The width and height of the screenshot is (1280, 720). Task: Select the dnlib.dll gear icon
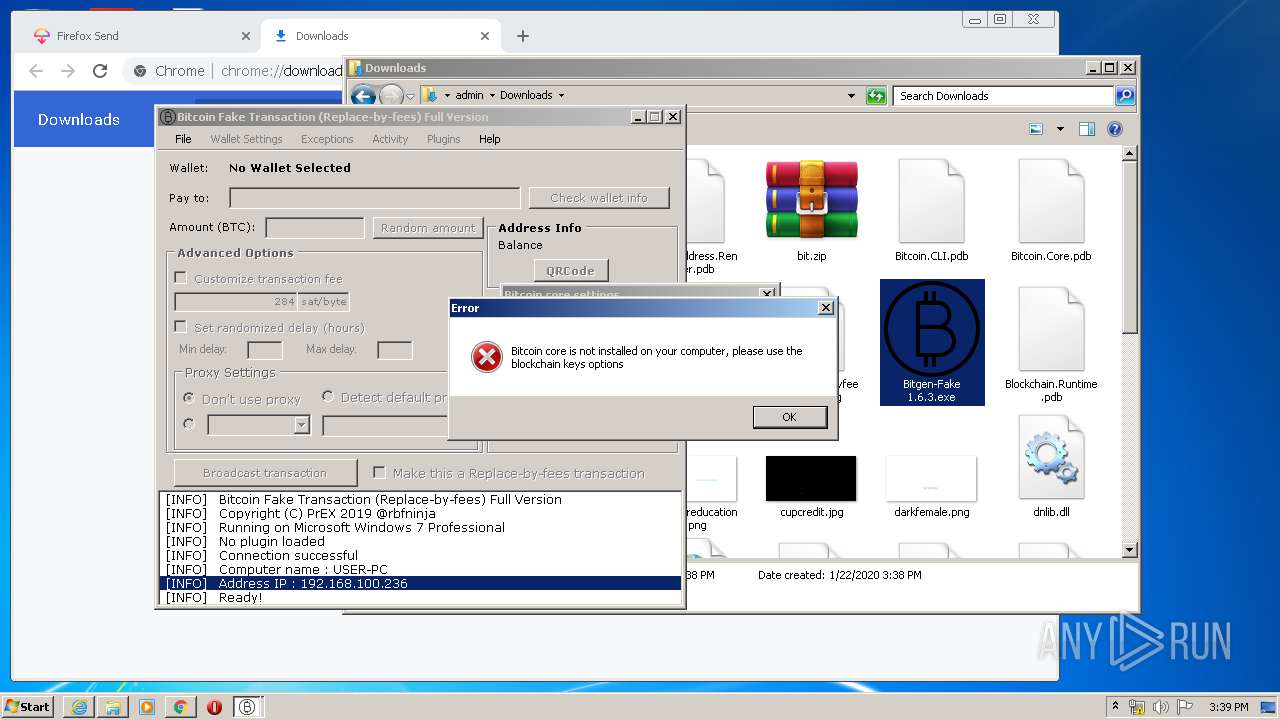(x=1050, y=457)
